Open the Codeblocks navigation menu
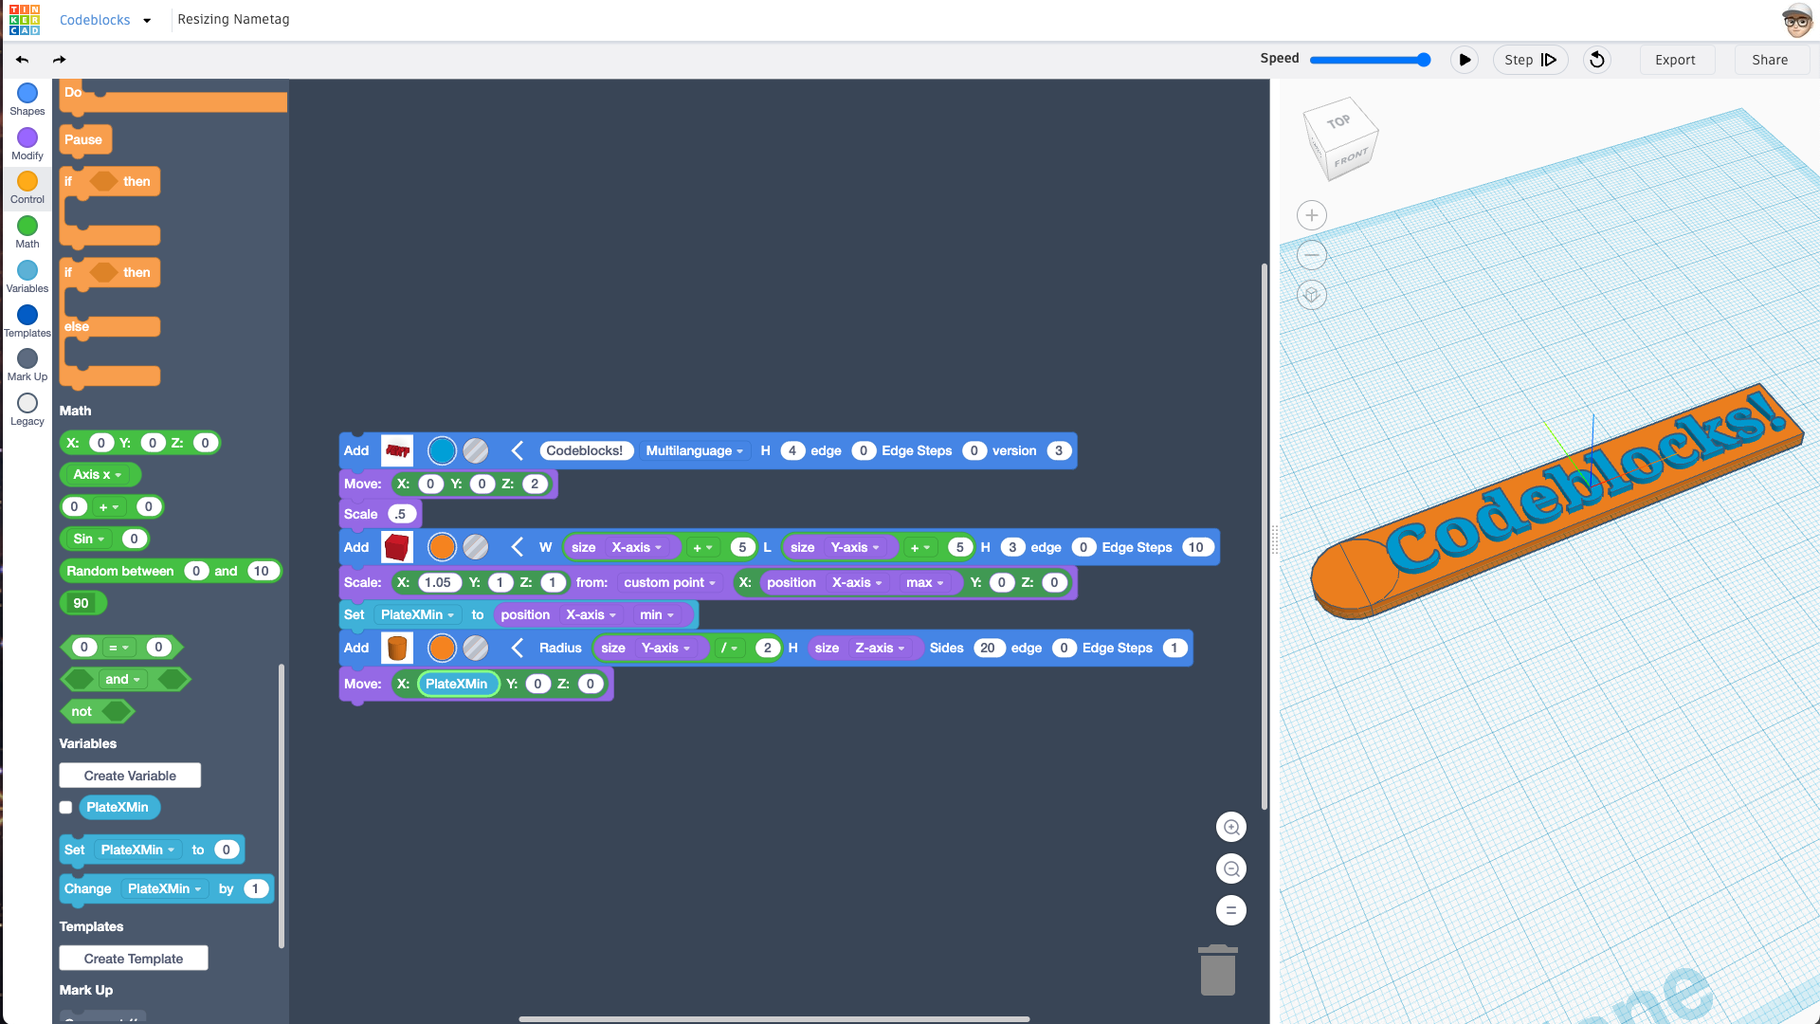This screenshot has height=1024, width=1820. 105,19
